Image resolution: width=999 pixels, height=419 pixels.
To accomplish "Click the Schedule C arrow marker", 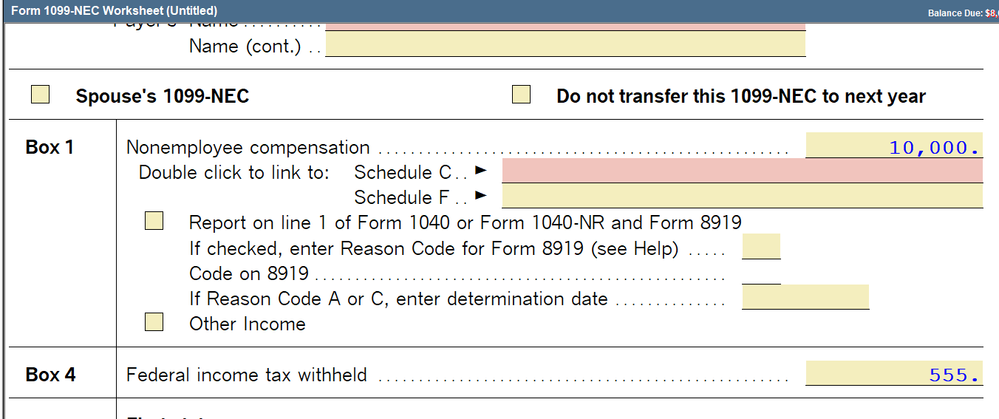I will [480, 172].
